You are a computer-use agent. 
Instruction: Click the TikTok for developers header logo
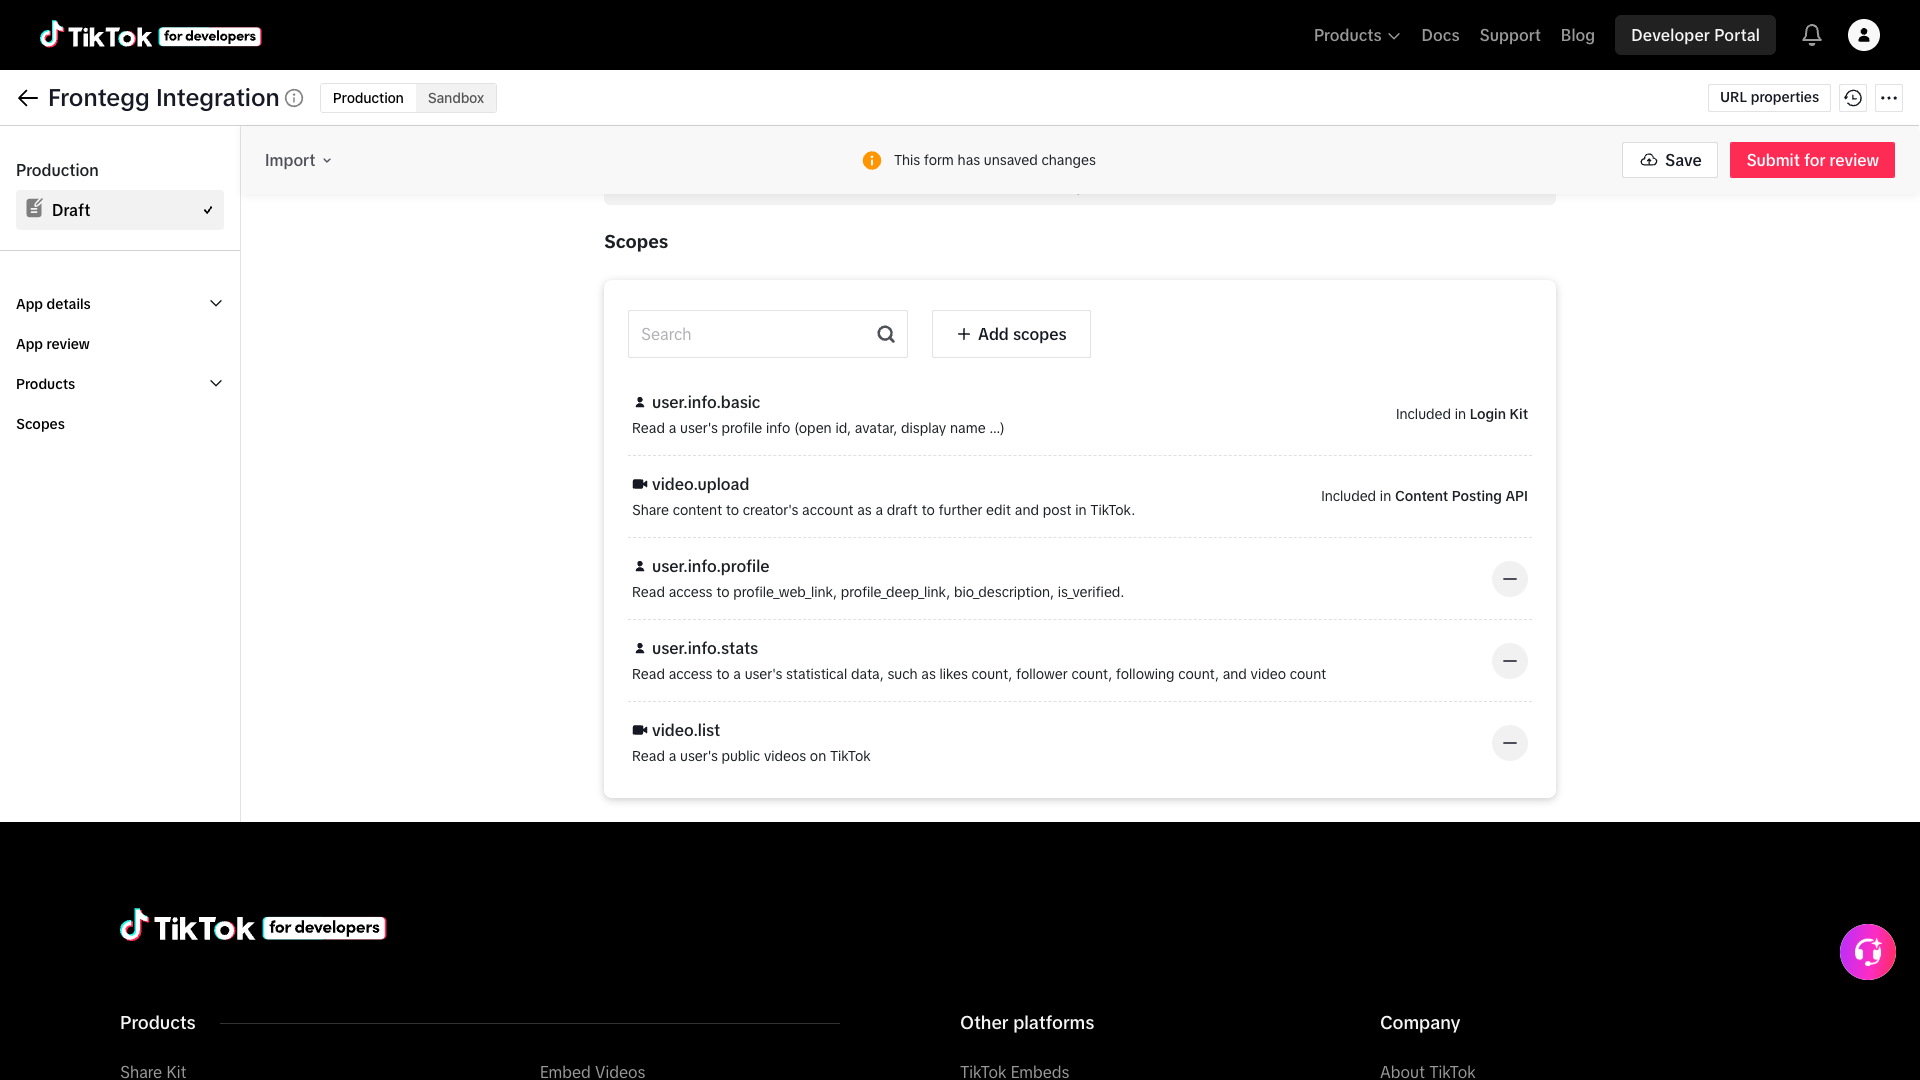tap(150, 35)
